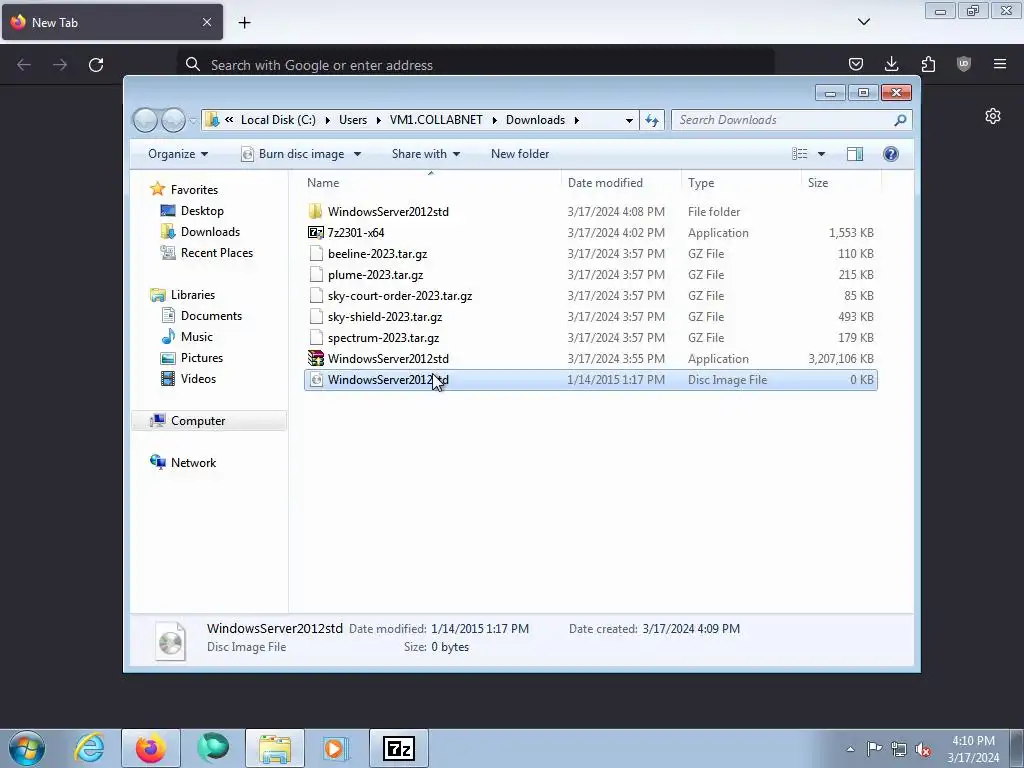Click Firefox reload page button
1024x768 pixels.
96,65
